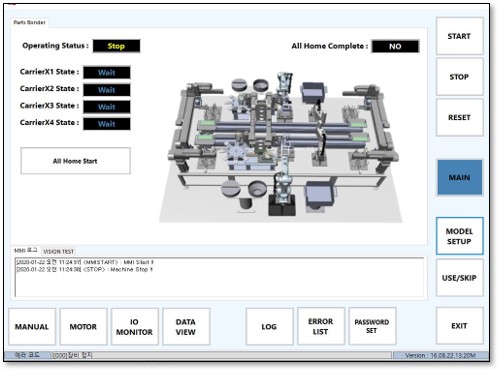Open the IO MONITOR screen
The height and width of the screenshot is (371, 499).
135,326
